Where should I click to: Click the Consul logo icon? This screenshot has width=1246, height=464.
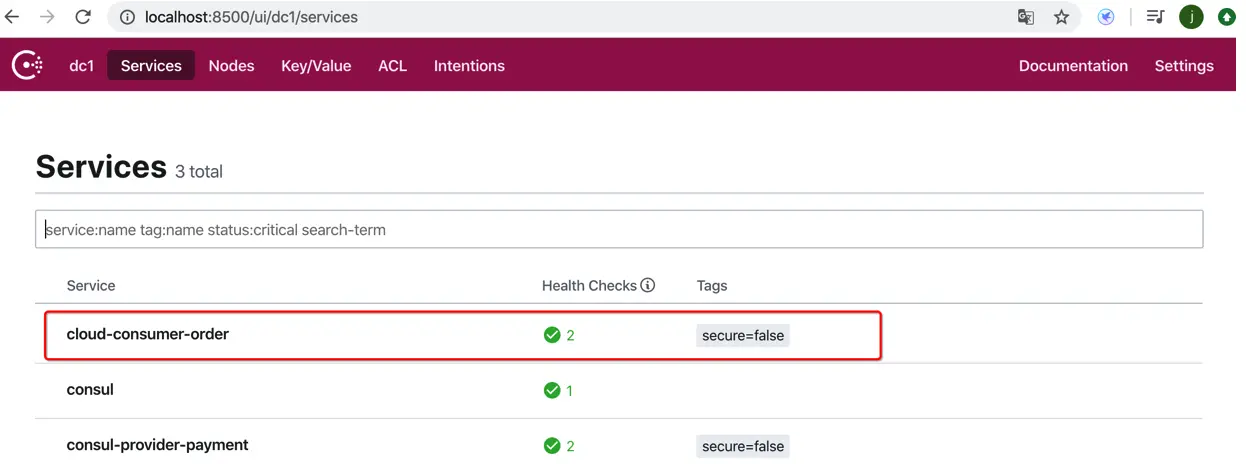click(x=27, y=66)
